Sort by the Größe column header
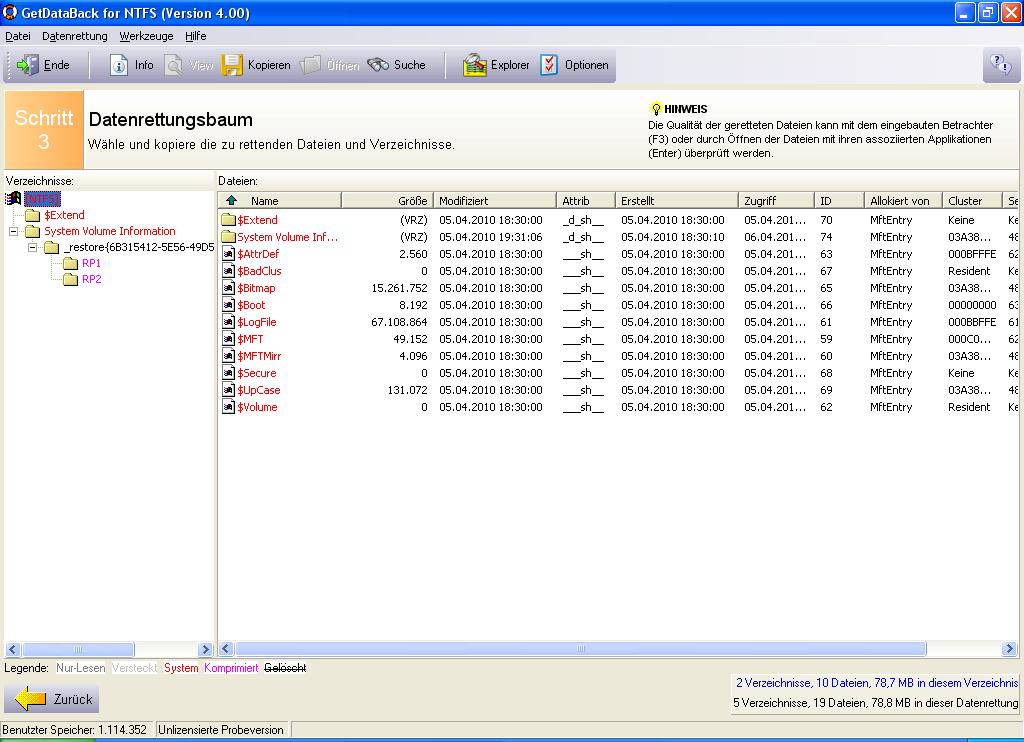1024x742 pixels. tap(387, 201)
